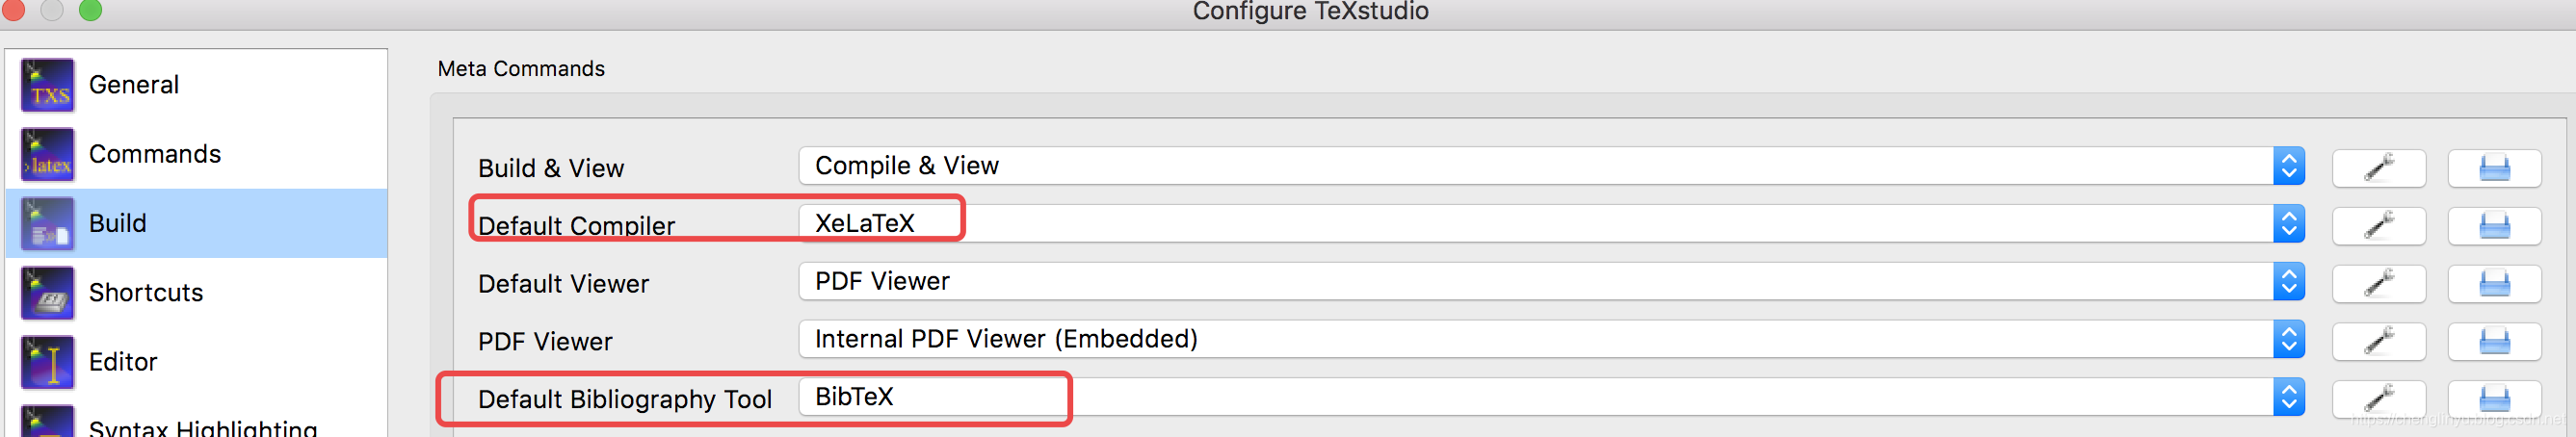This screenshot has height=437, width=2576.
Task: Click the wrench icon for Build & View
Action: [2378, 167]
